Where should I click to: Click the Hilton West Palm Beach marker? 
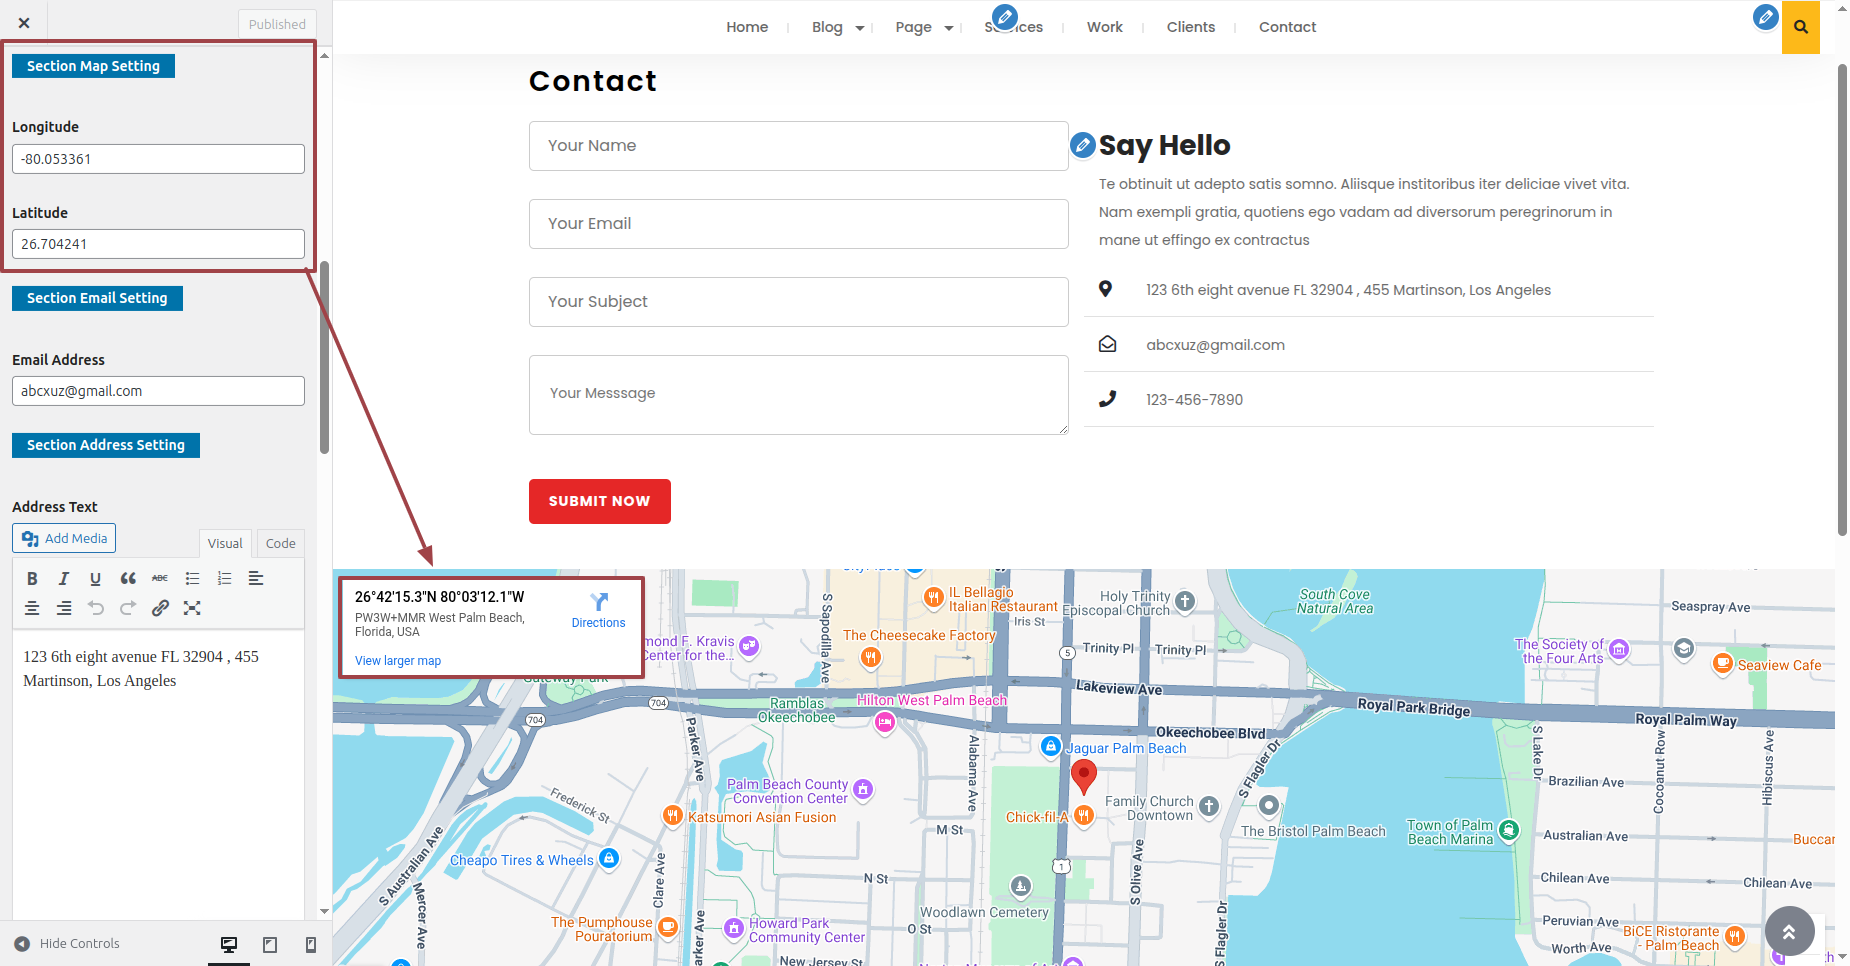tap(884, 721)
